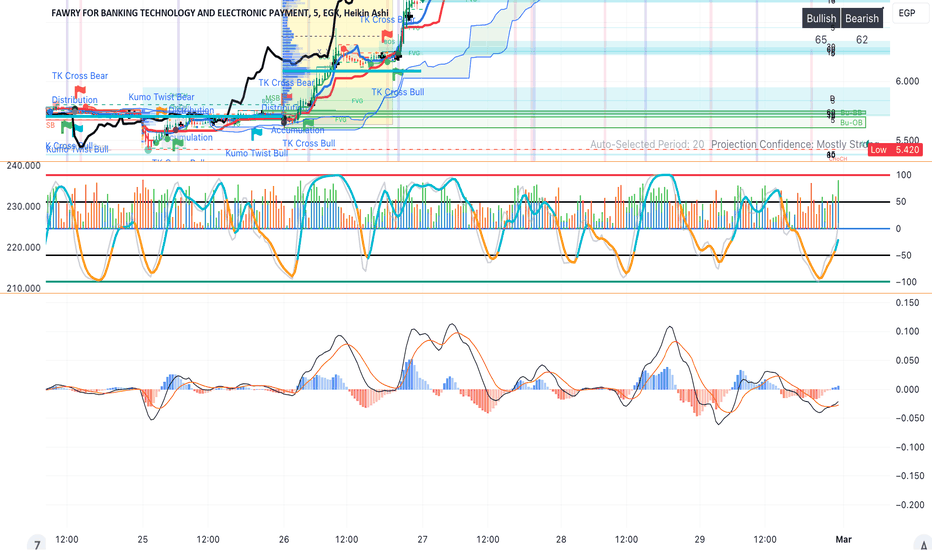Click the 'Mar' date on time axis
Screen dimensions: 932x550
843,539
